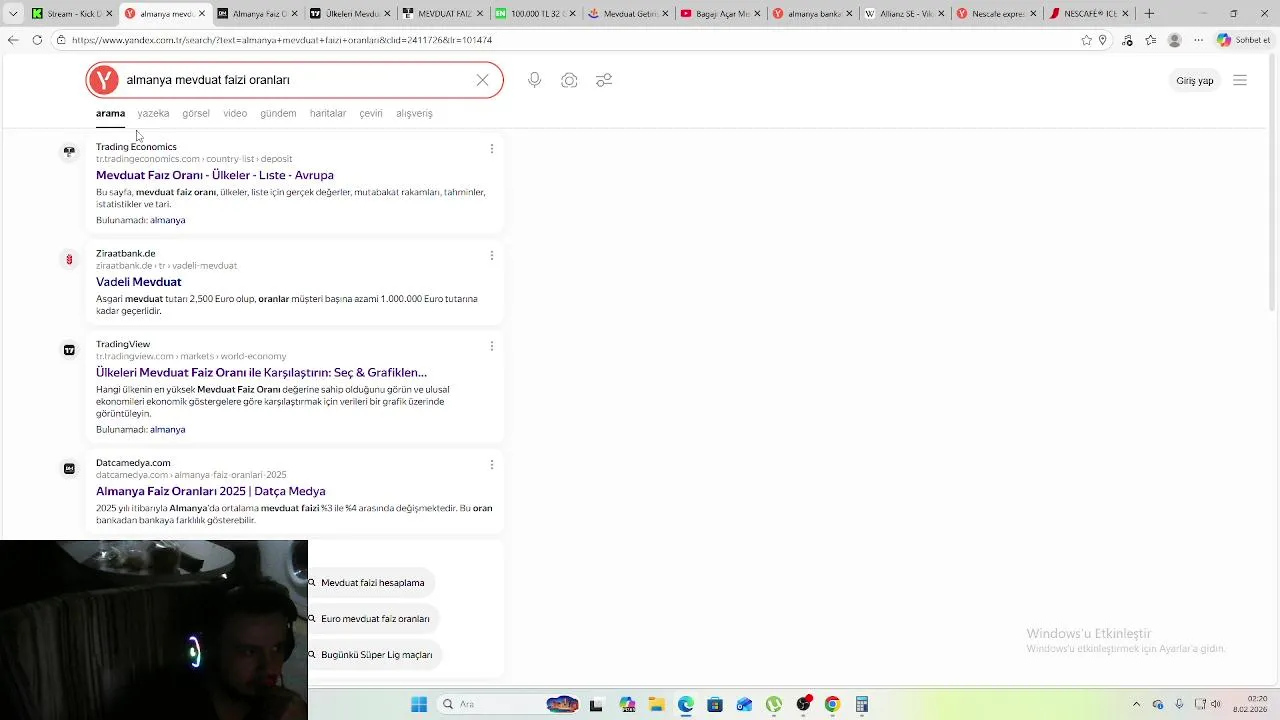The image size is (1280, 720).
Task: Open browser settings three-dots menu
Action: (1198, 40)
